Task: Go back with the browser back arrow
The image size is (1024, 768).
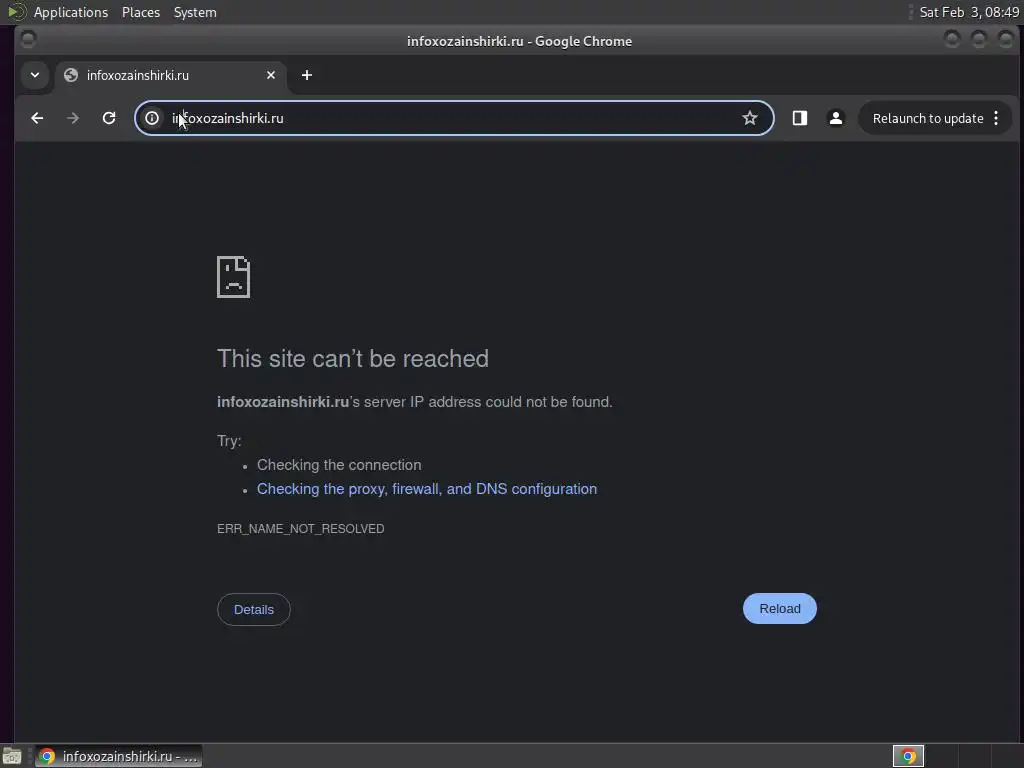Action: [x=37, y=118]
